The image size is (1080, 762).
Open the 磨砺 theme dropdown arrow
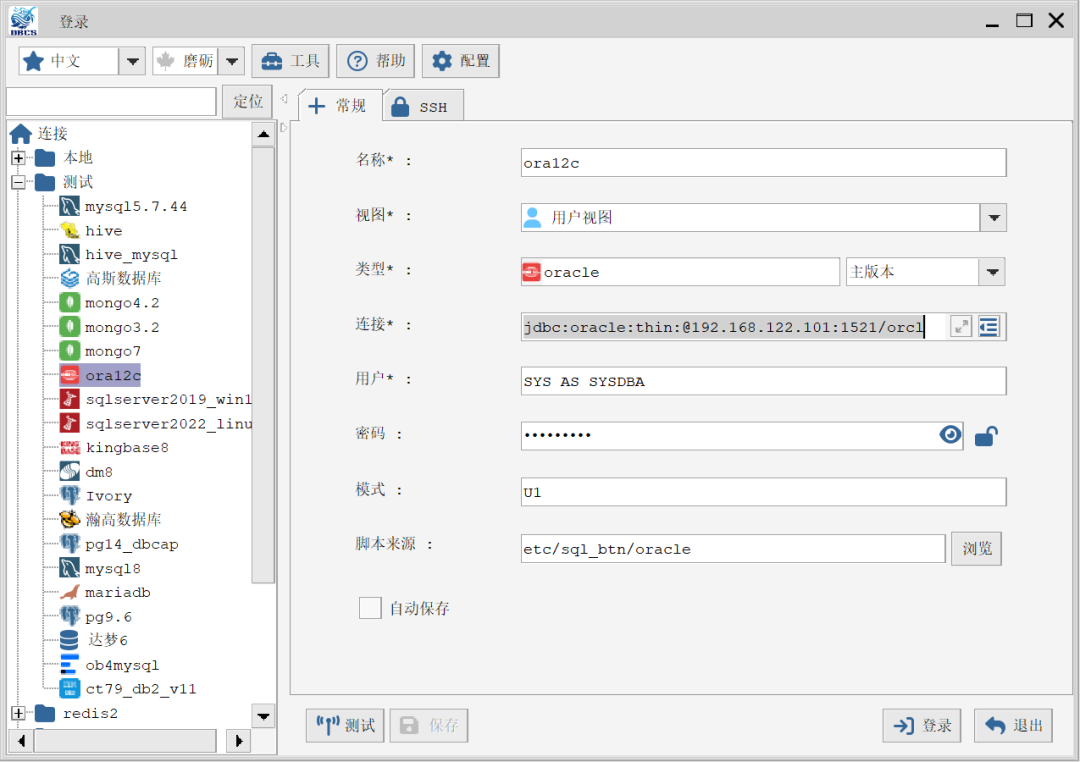[x=231, y=61]
